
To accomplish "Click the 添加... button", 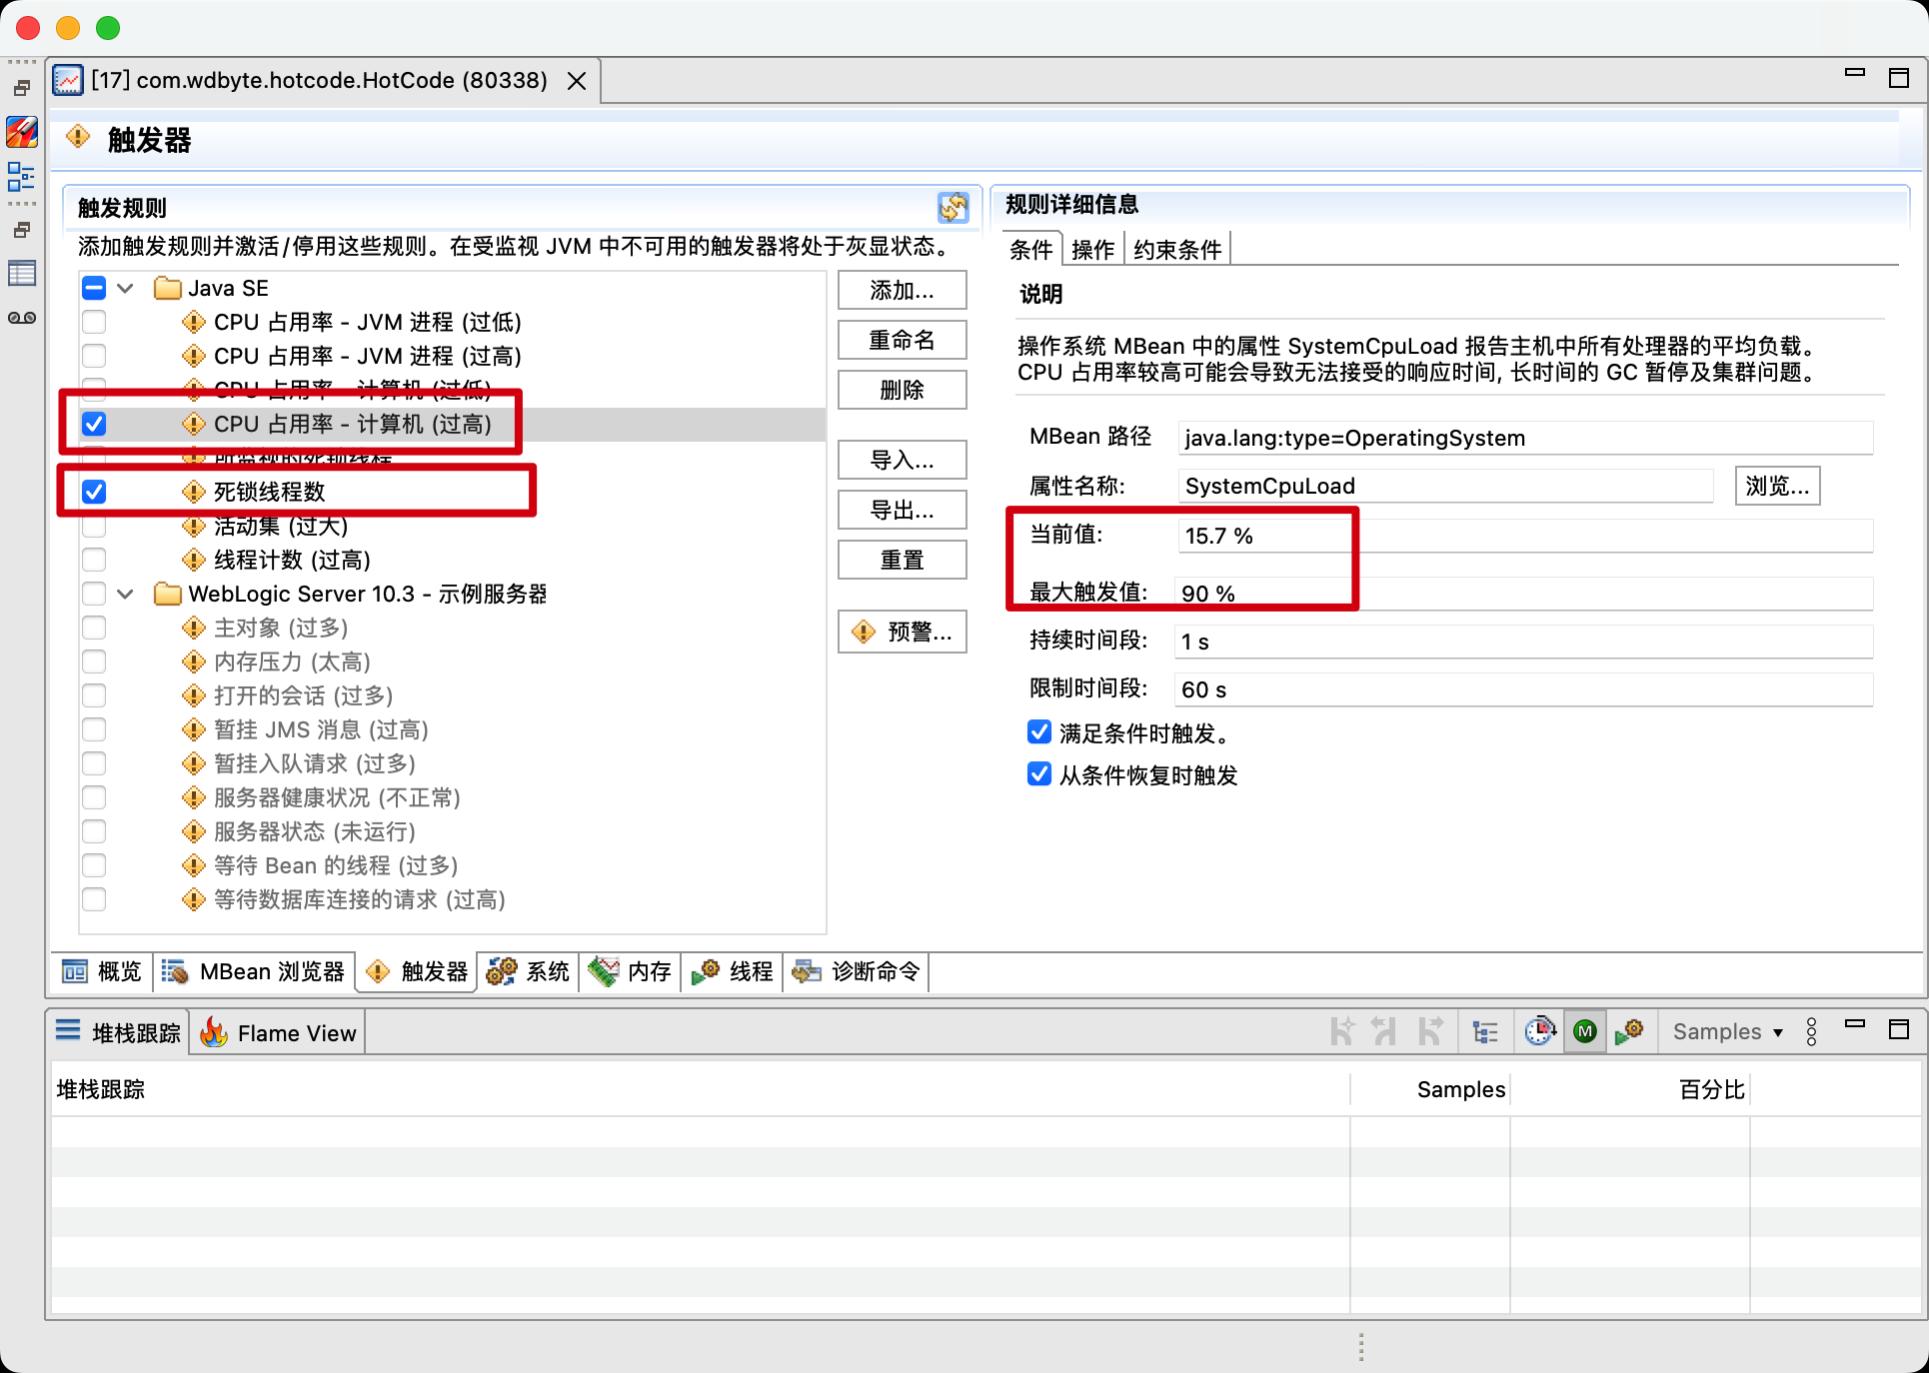I will (901, 291).
